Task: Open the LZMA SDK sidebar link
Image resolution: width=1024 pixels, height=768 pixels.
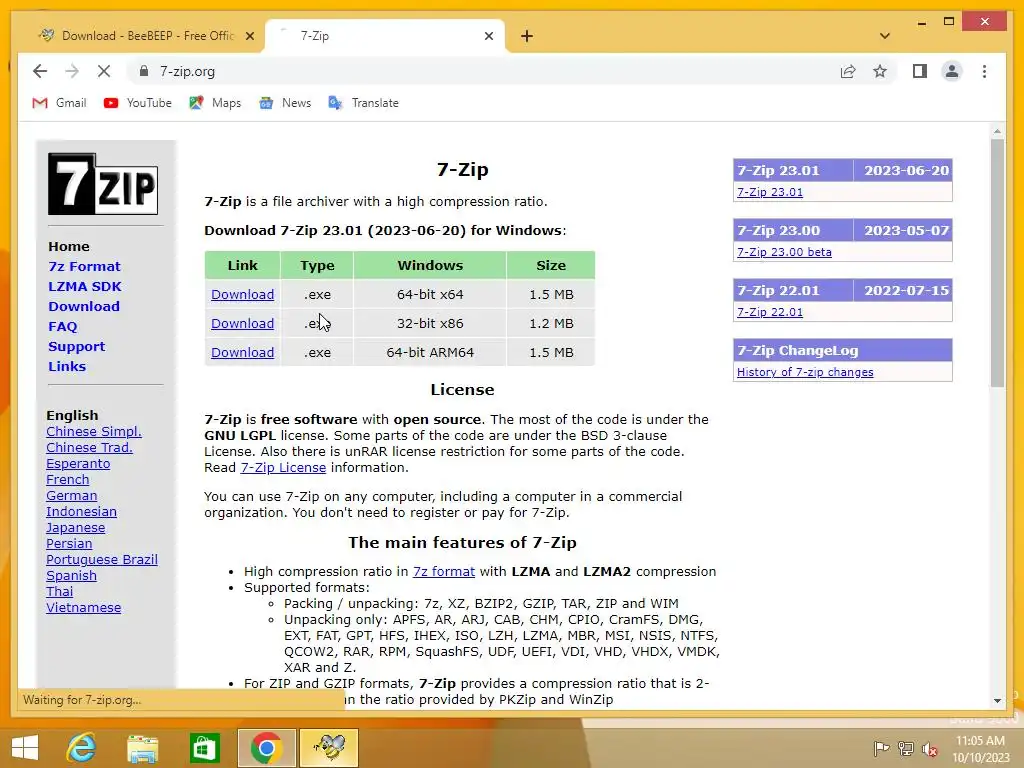Action: coord(84,286)
